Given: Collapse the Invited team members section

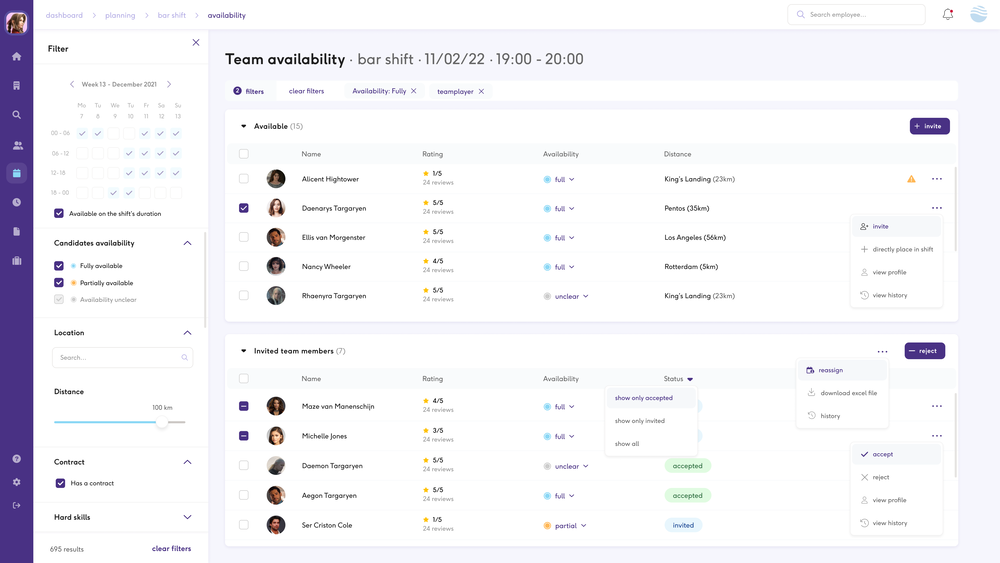Looking at the screenshot, I should (243, 351).
